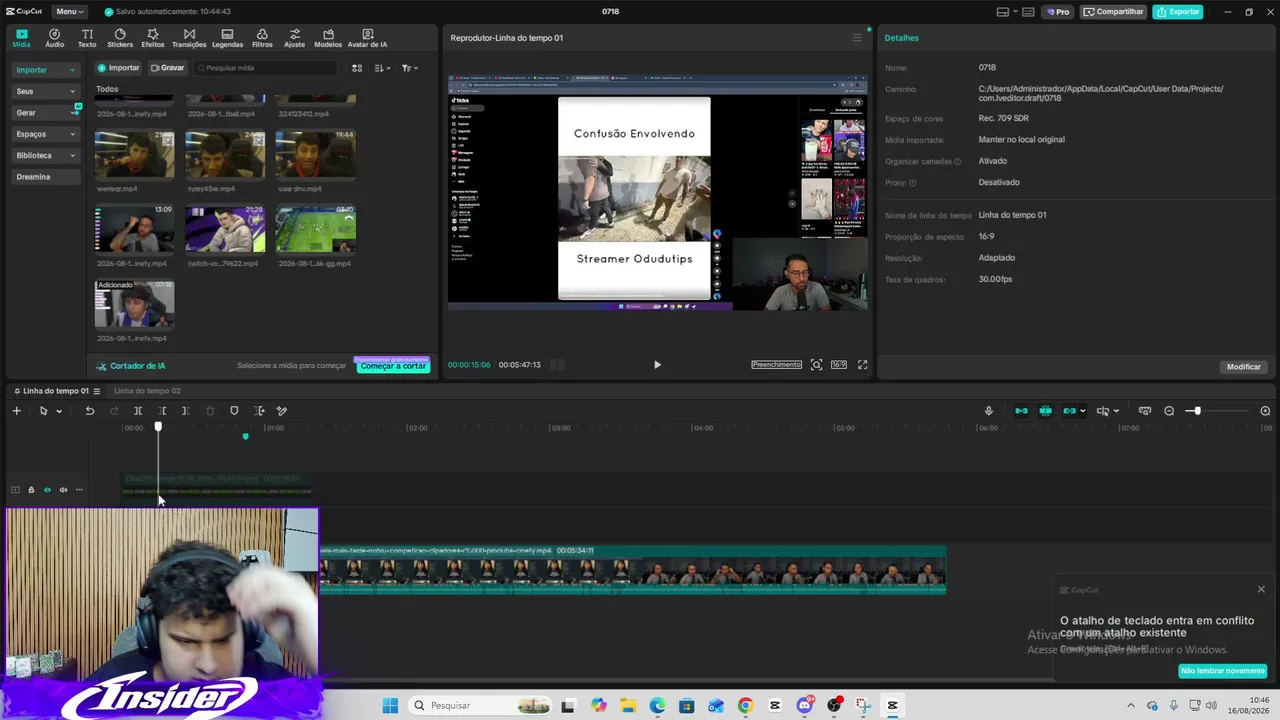Viewport: 1280px width, 720px height.
Task: Toggle main track magnet
Action: (x=1021, y=411)
